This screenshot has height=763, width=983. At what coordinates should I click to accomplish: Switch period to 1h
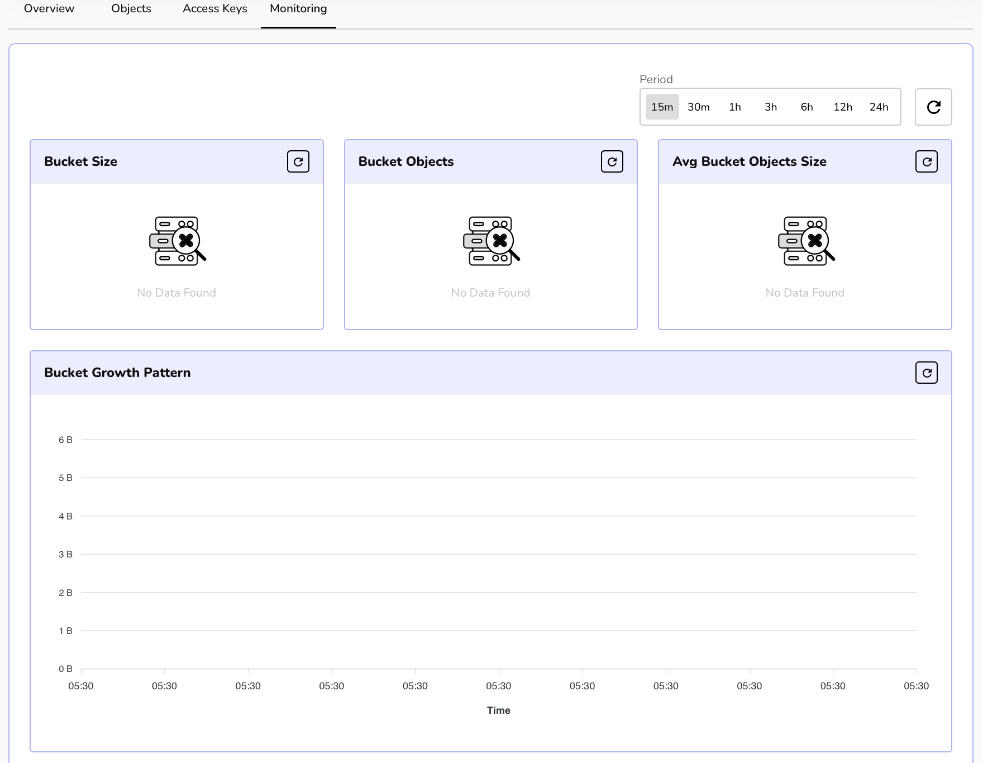coord(735,107)
